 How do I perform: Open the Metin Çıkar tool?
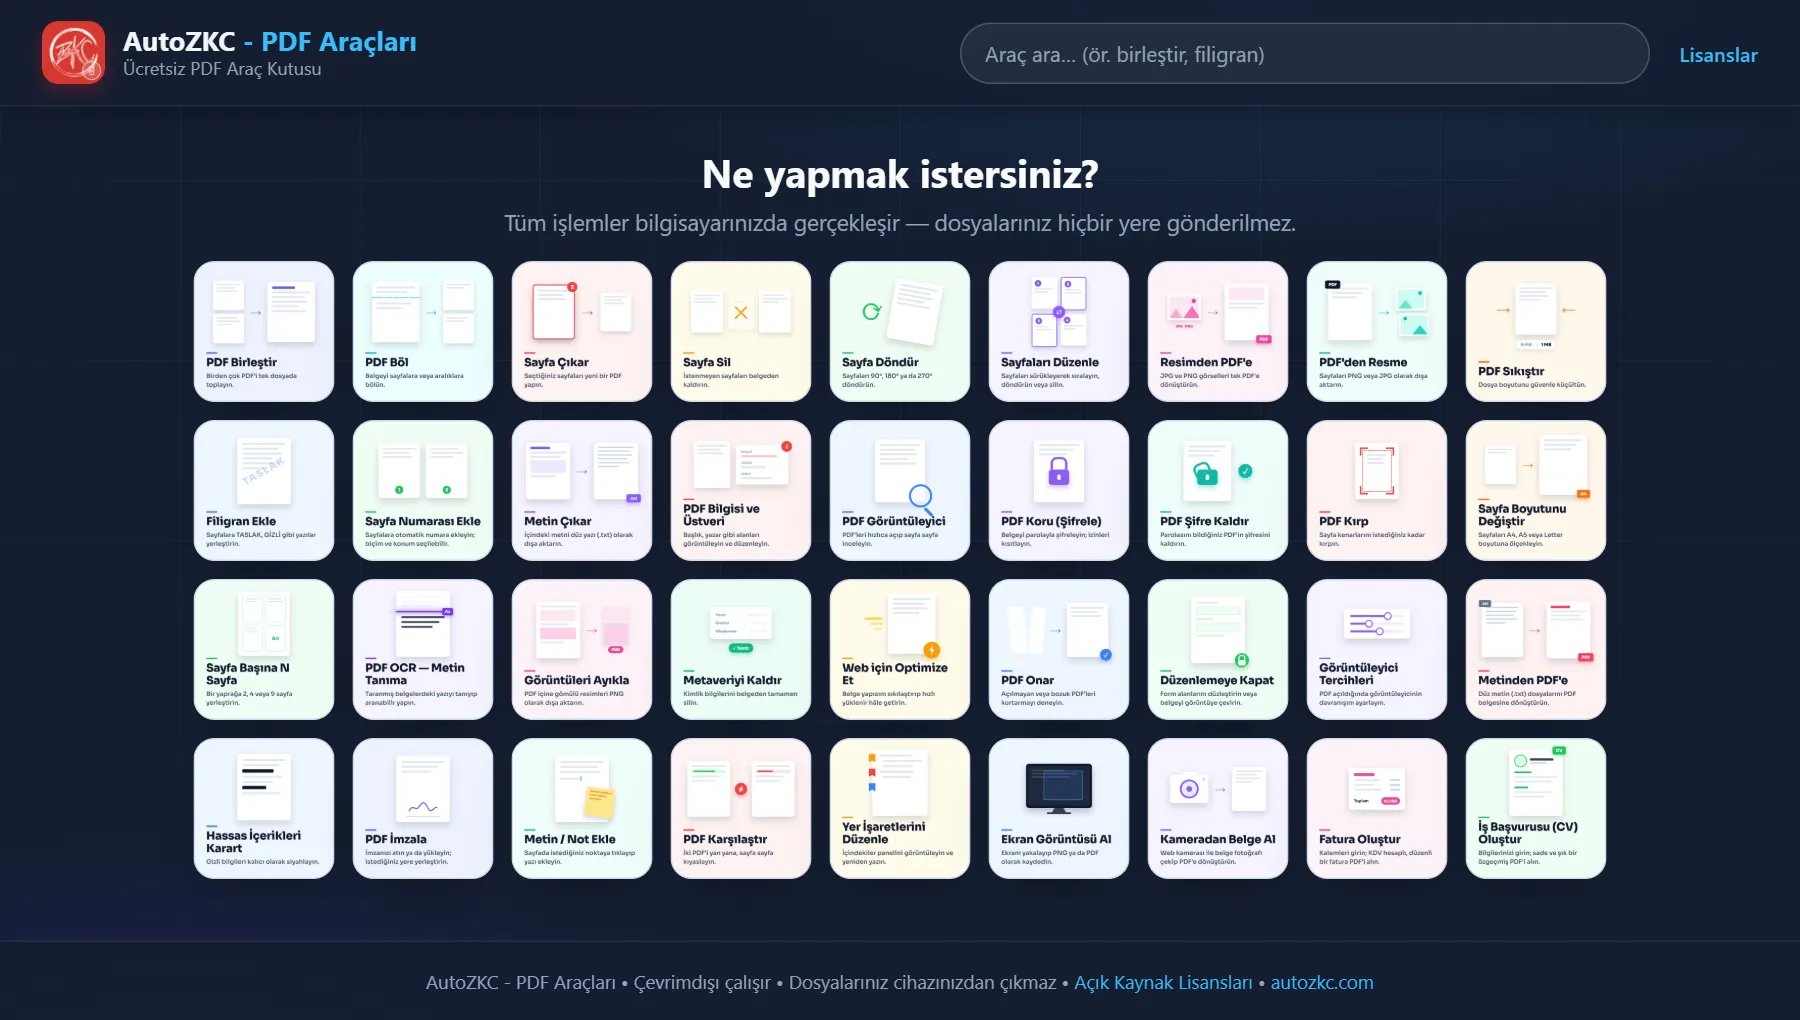click(x=582, y=491)
